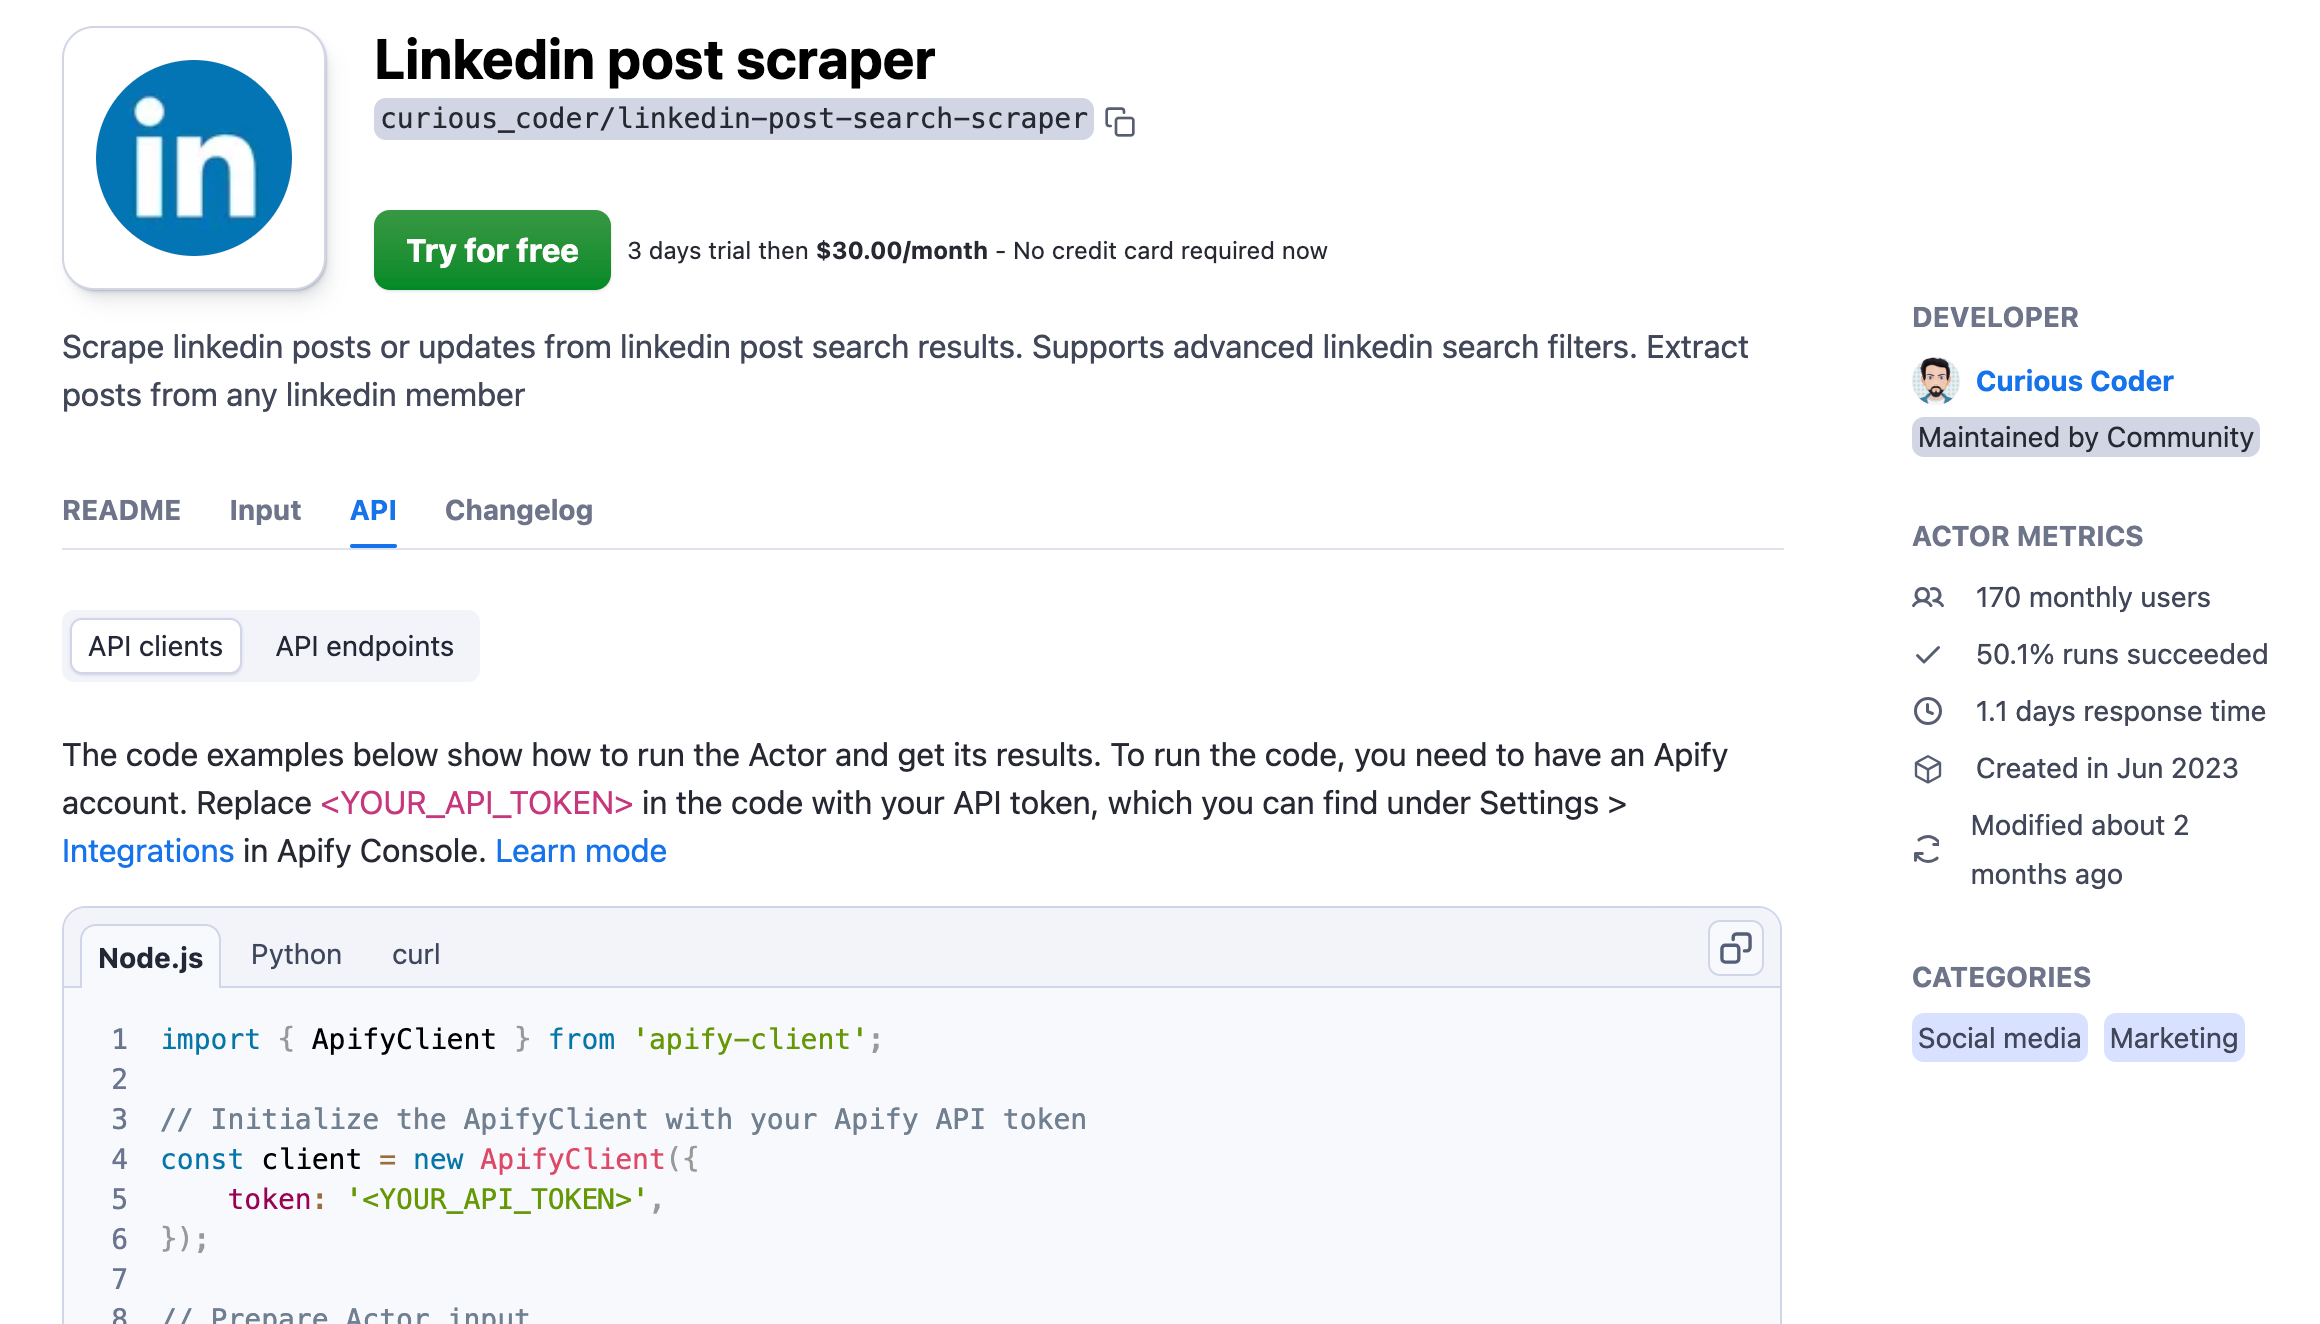This screenshot has height=1324, width=2320.
Task: Copy the actor ID with the copy icon
Action: click(1122, 120)
